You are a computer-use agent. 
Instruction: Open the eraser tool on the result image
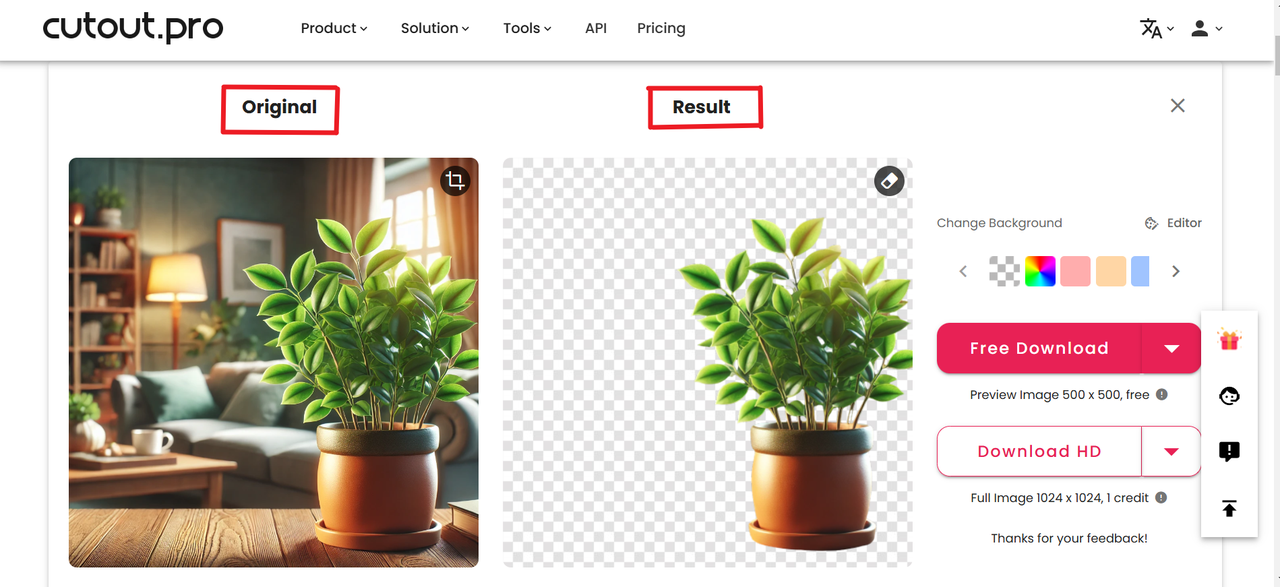[889, 181]
